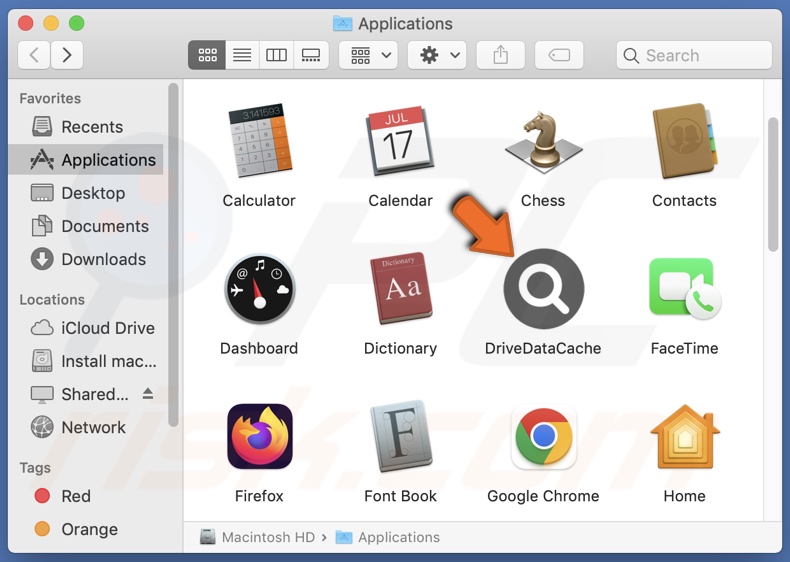Select the Dictionary app icon

[401, 288]
